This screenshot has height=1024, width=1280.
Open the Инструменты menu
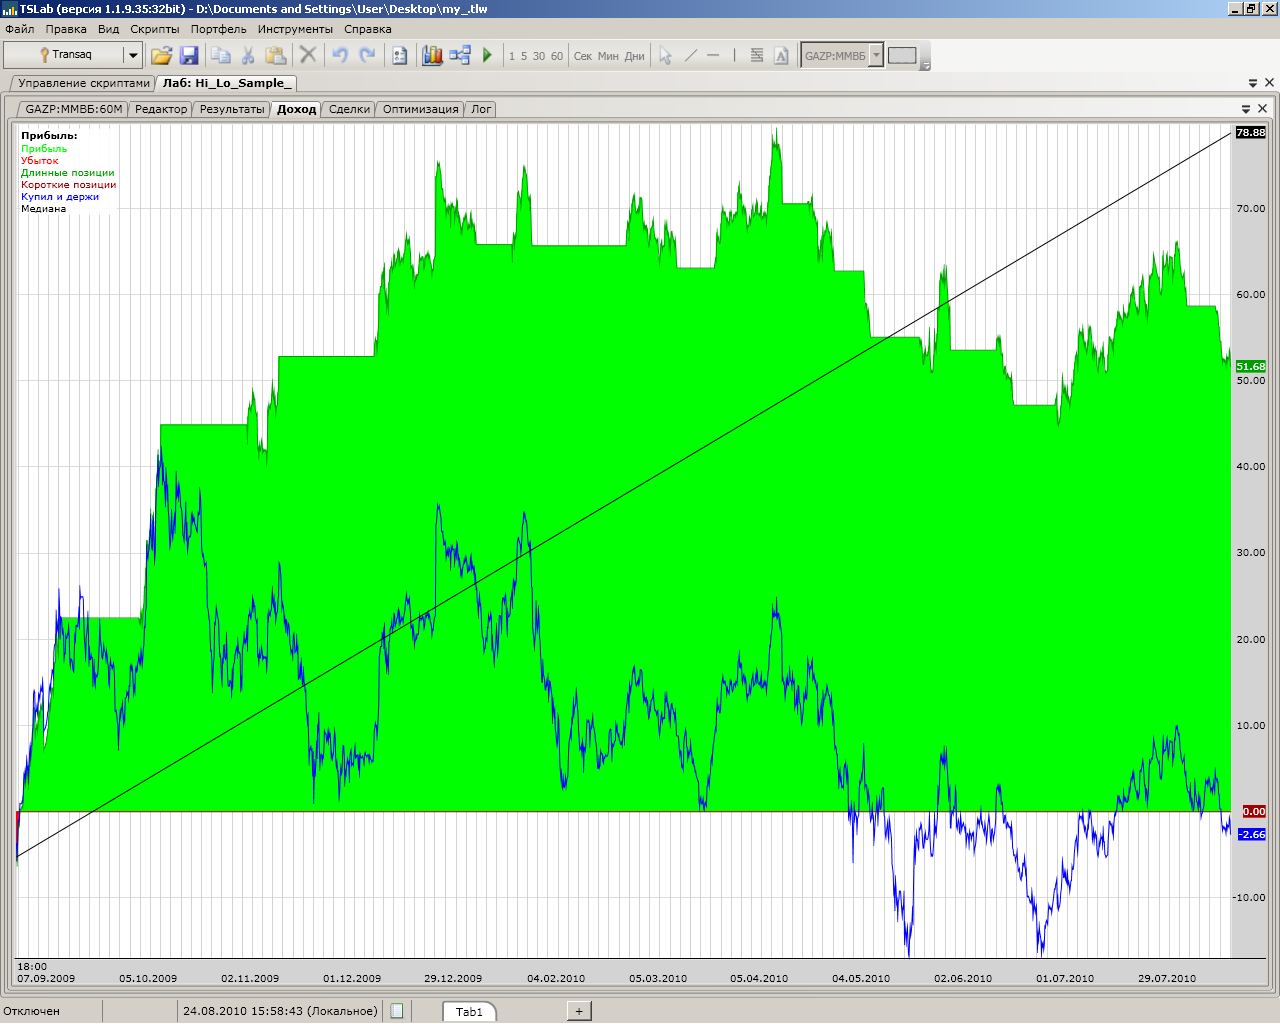click(295, 29)
